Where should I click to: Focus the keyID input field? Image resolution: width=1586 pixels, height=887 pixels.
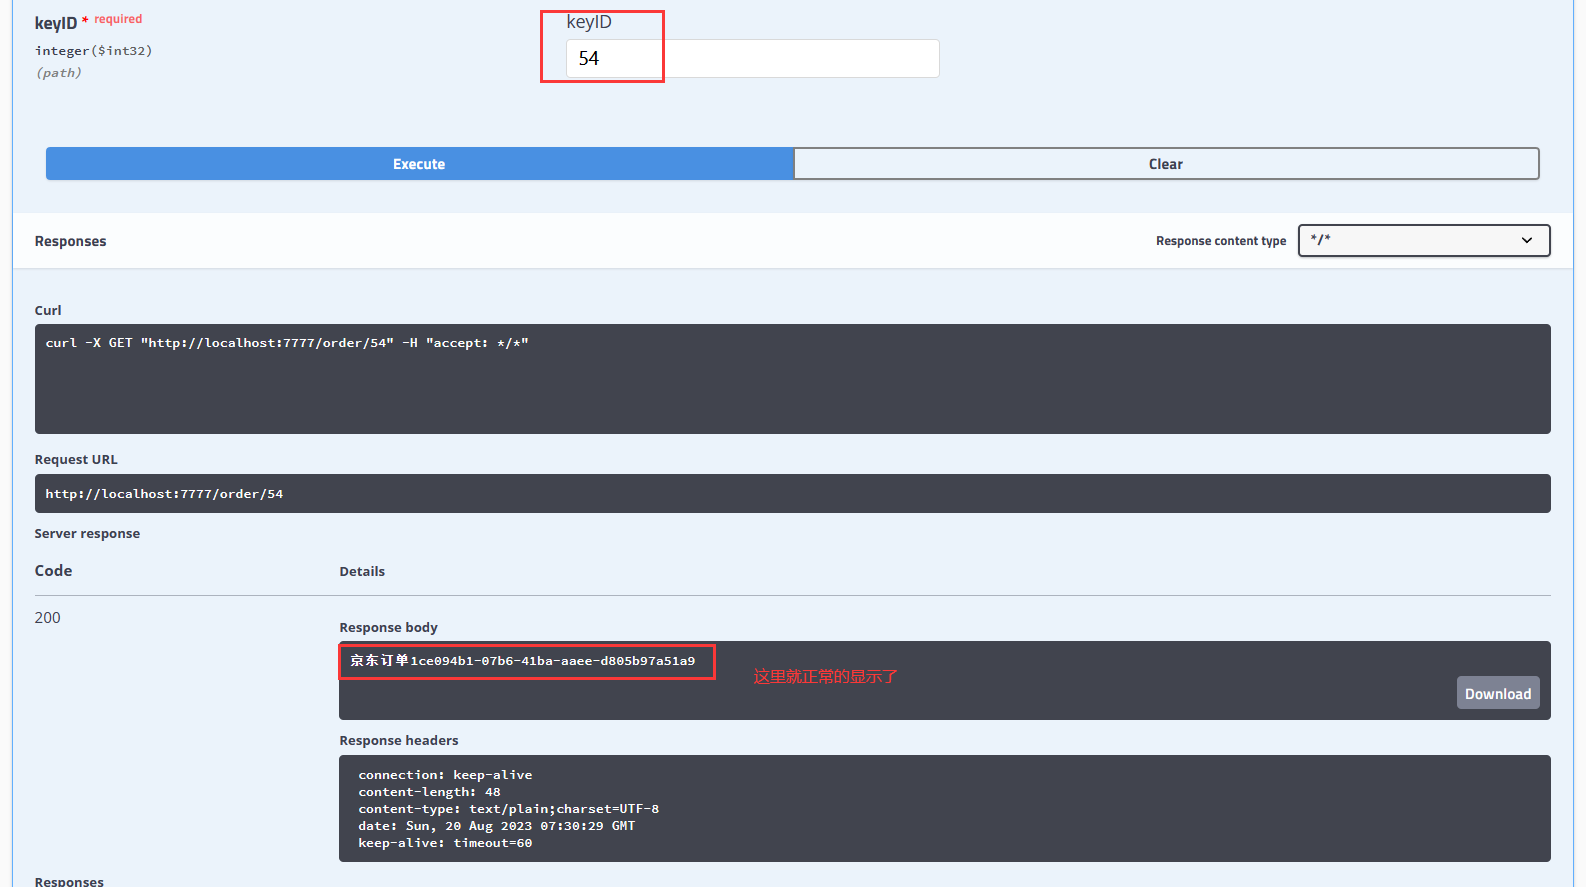tap(752, 58)
